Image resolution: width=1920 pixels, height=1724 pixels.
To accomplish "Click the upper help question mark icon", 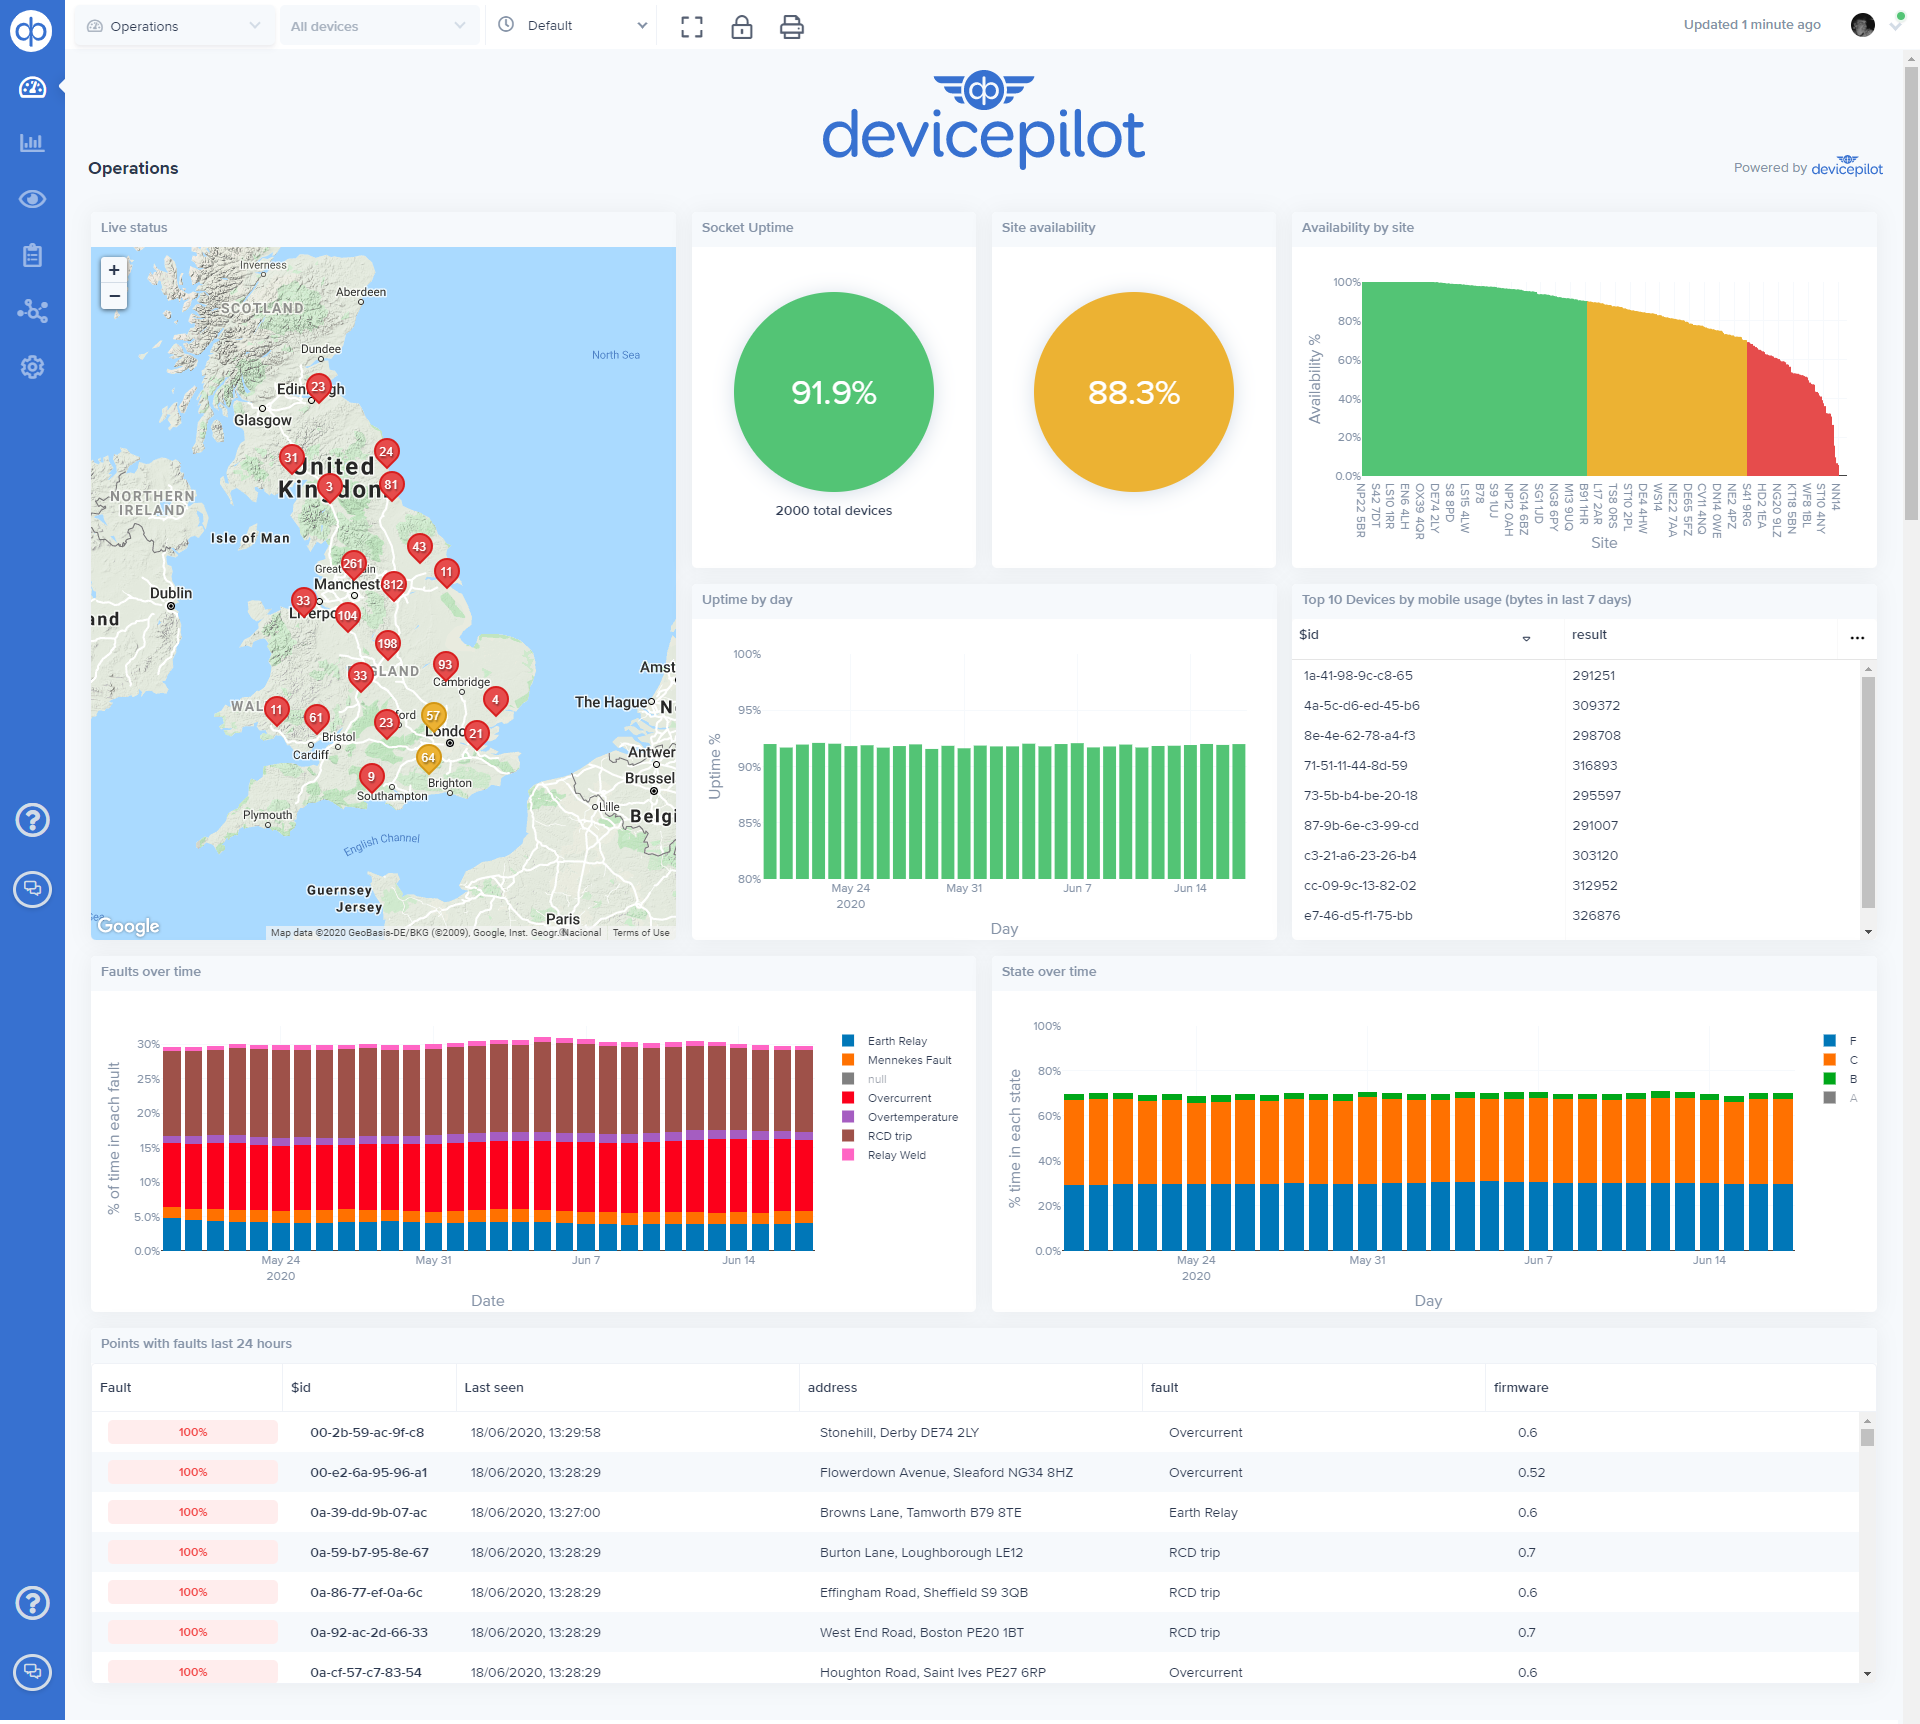I will 32,820.
